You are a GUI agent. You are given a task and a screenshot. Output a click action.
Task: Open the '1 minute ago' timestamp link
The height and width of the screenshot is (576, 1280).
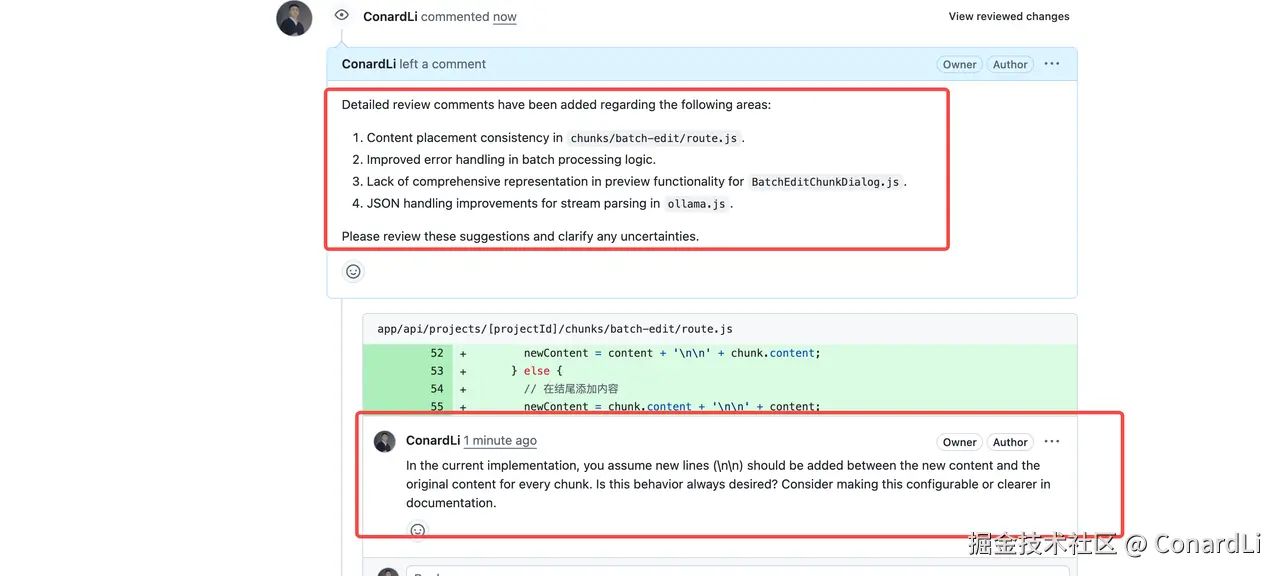[500, 441]
